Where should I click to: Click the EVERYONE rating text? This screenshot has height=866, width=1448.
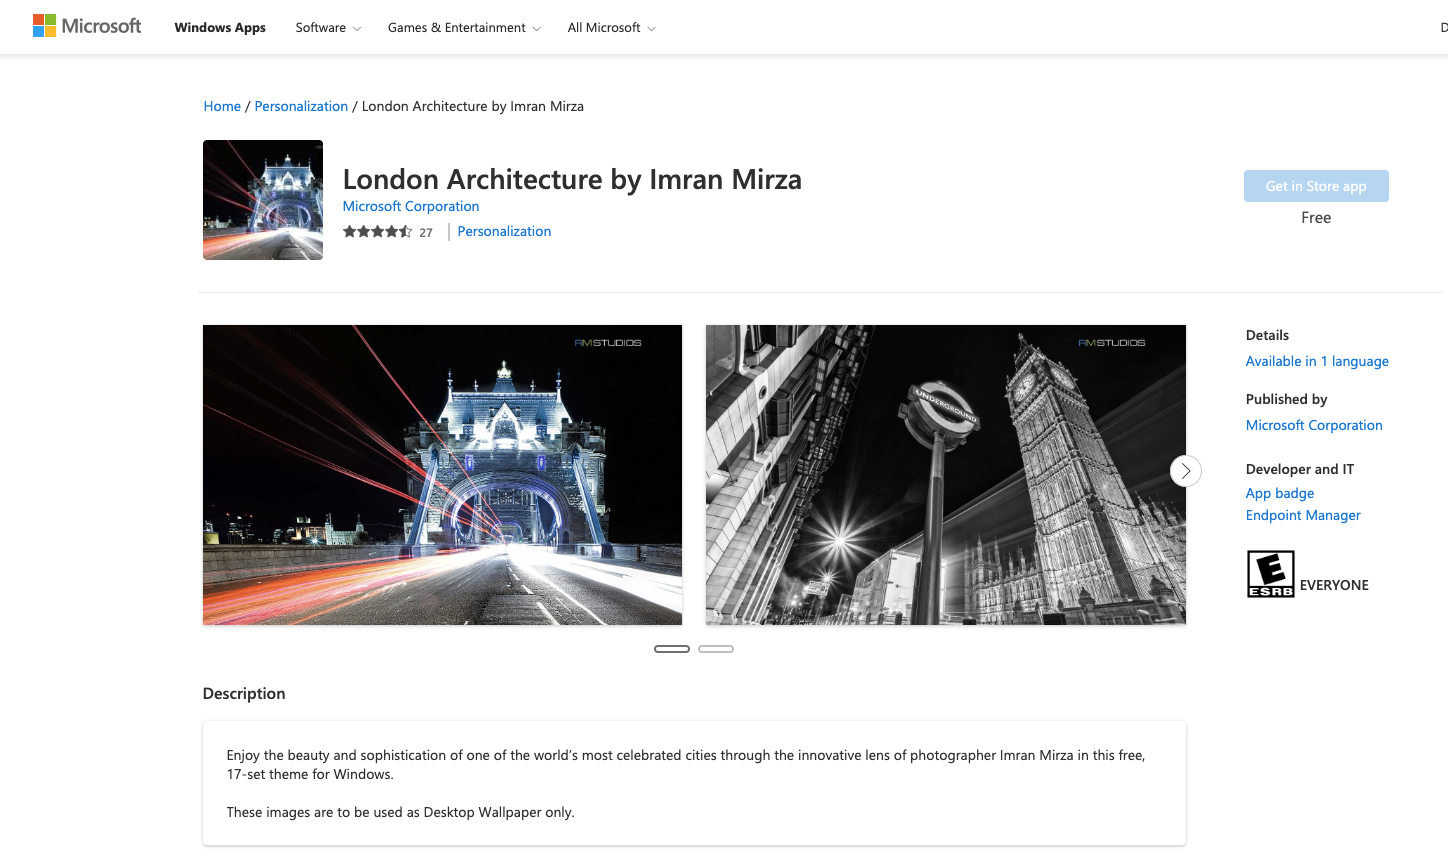click(1334, 585)
